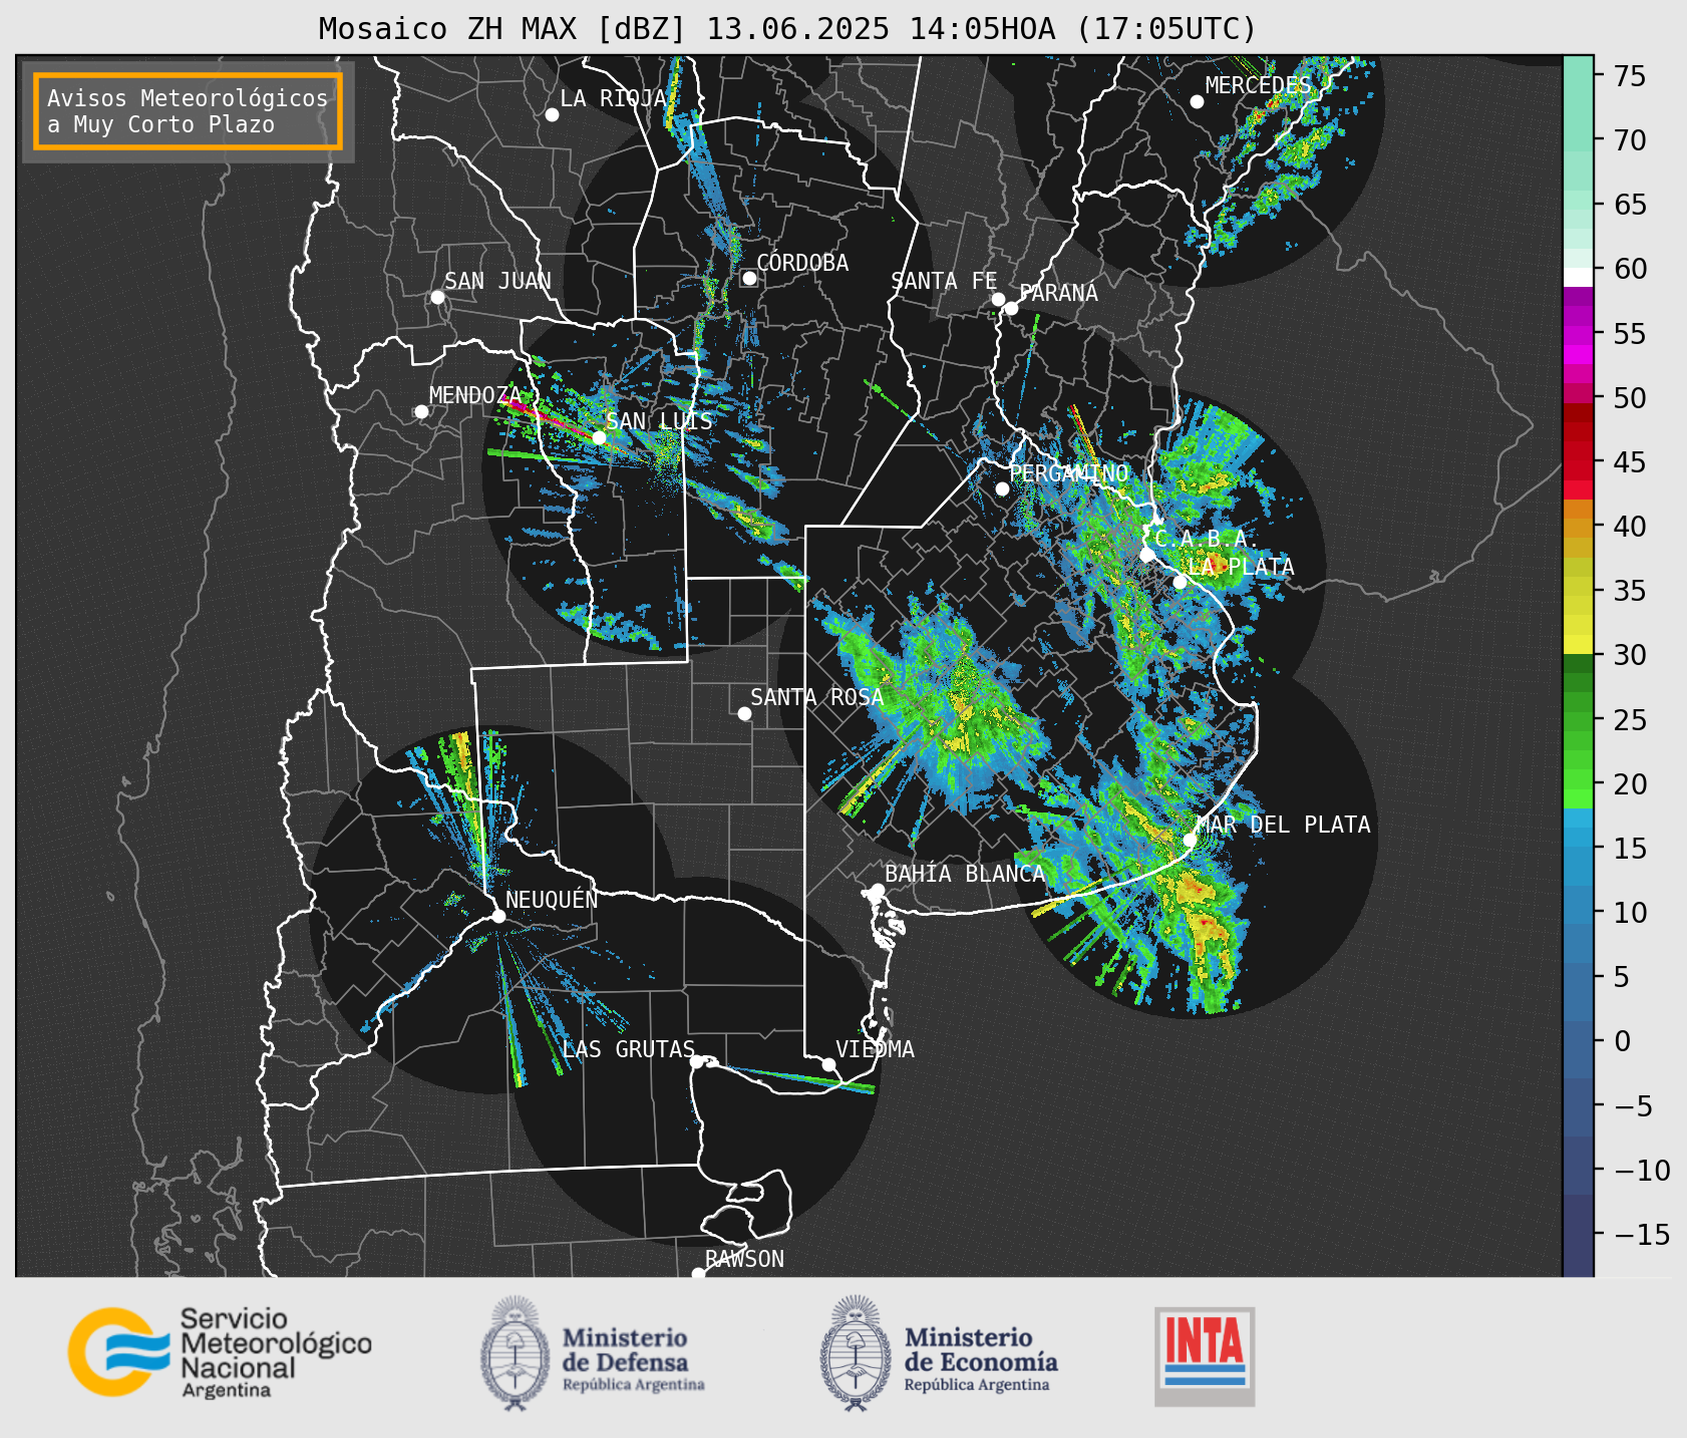The height and width of the screenshot is (1438, 1687).
Task: Click the 'SANTA ROSA' map label
Action: pos(817,697)
